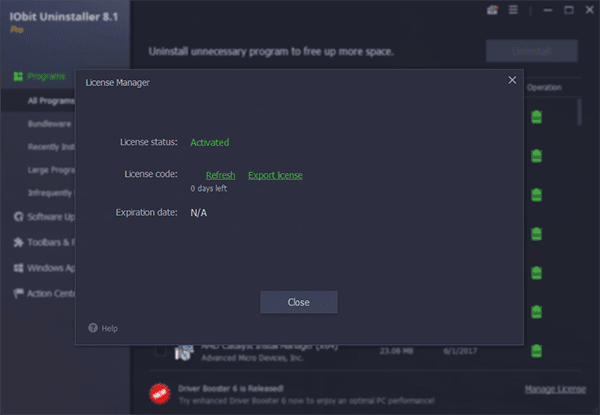
Task: Tick the checkbox beside AMD Catalyst Install Manager
Action: 160,350
